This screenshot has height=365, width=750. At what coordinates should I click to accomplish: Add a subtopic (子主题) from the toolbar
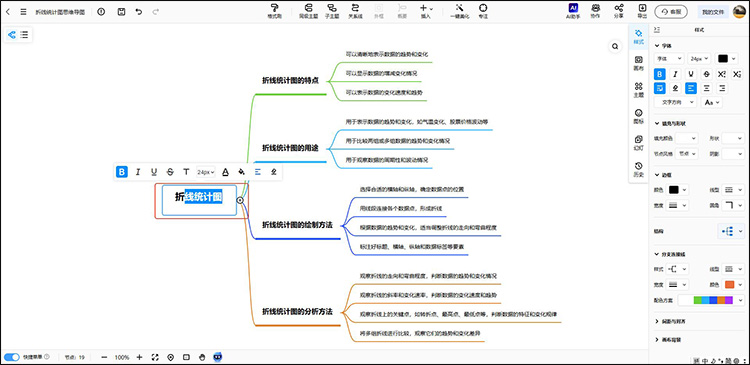[331, 11]
